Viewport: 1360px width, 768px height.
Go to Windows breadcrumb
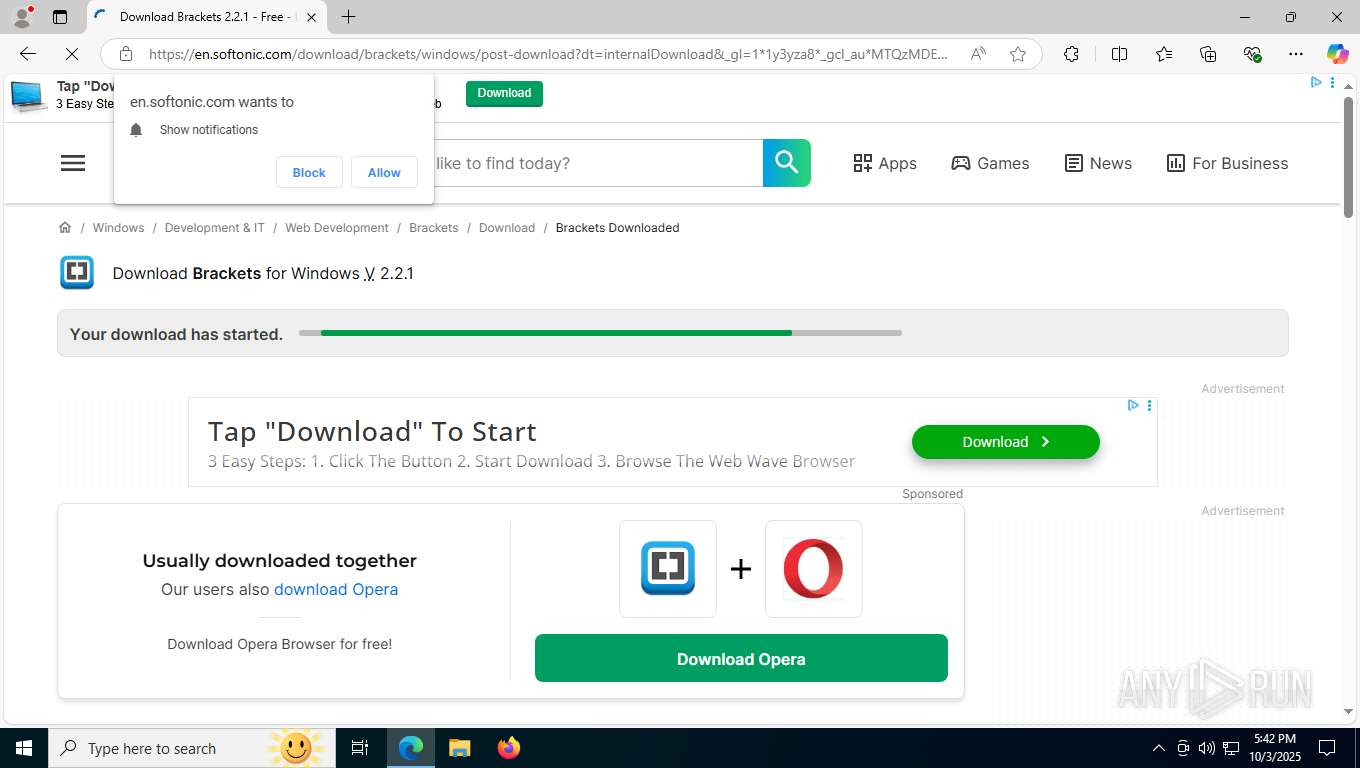118,228
